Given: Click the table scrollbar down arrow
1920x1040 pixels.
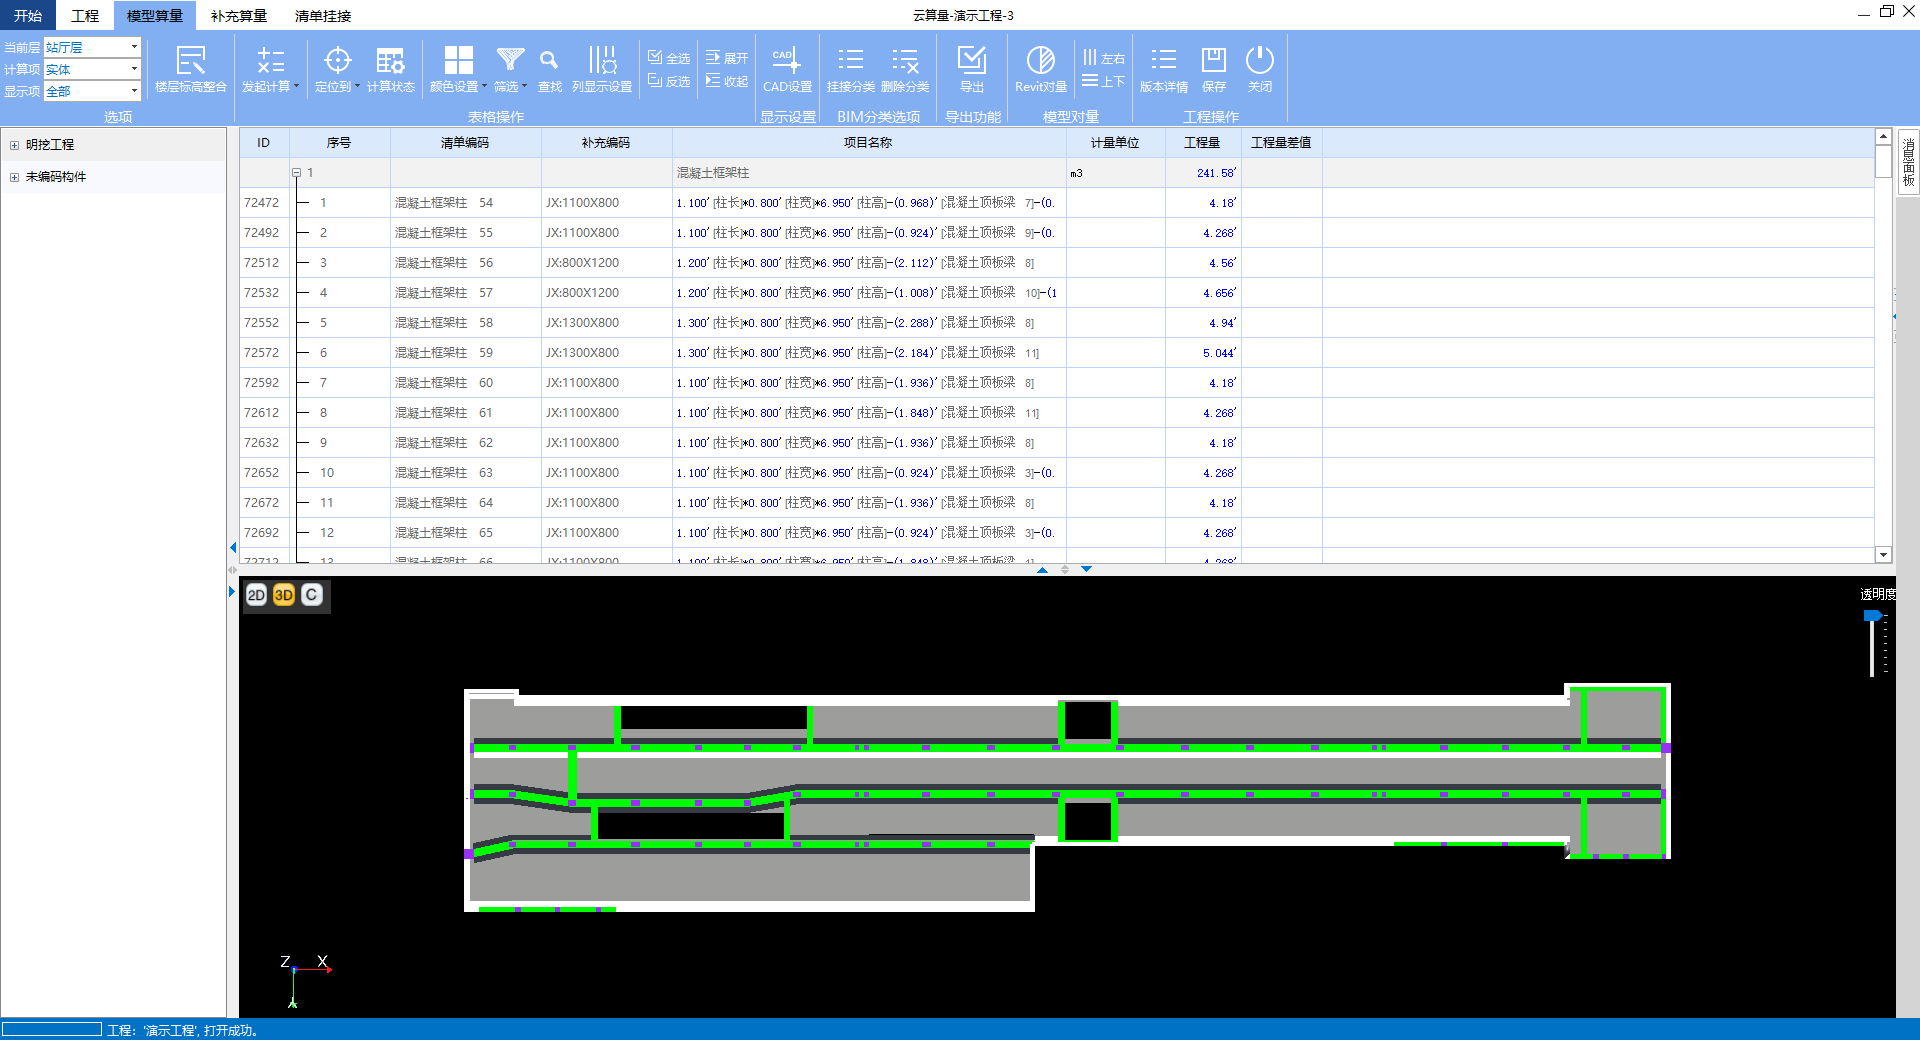Looking at the screenshot, I should [x=1883, y=555].
